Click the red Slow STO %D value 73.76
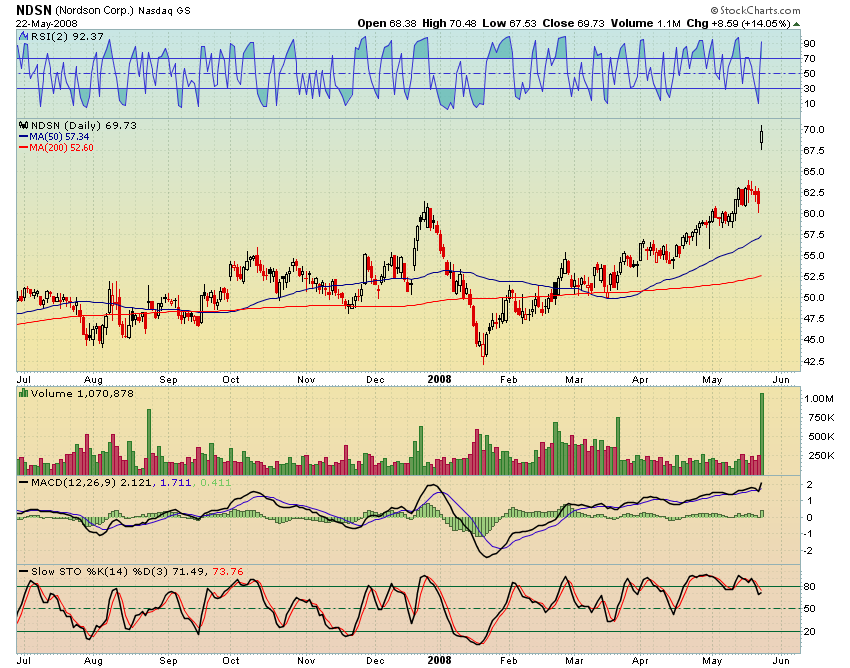Image resolution: width=850 pixels, height=668 pixels. 228,571
